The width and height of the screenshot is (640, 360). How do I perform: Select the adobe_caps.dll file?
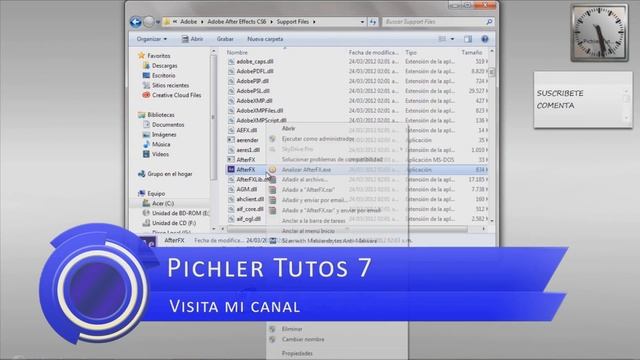click(x=255, y=61)
